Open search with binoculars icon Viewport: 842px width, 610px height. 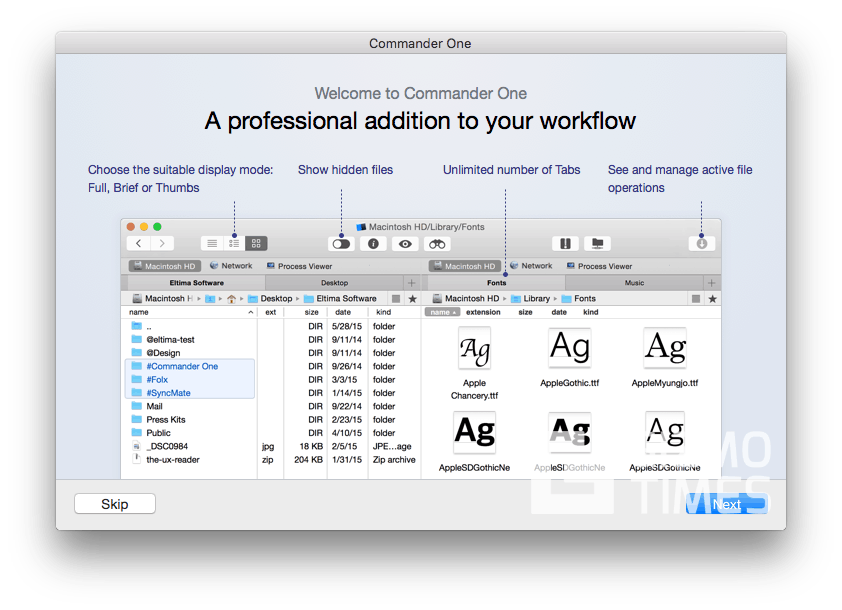tap(437, 244)
